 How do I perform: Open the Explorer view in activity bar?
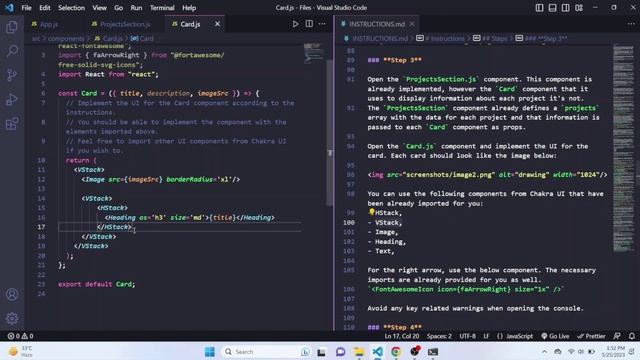tap(12, 27)
